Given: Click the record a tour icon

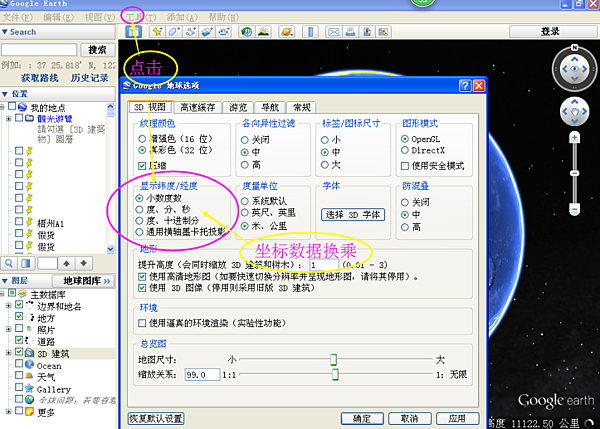Looking at the screenshot, I should [224, 32].
